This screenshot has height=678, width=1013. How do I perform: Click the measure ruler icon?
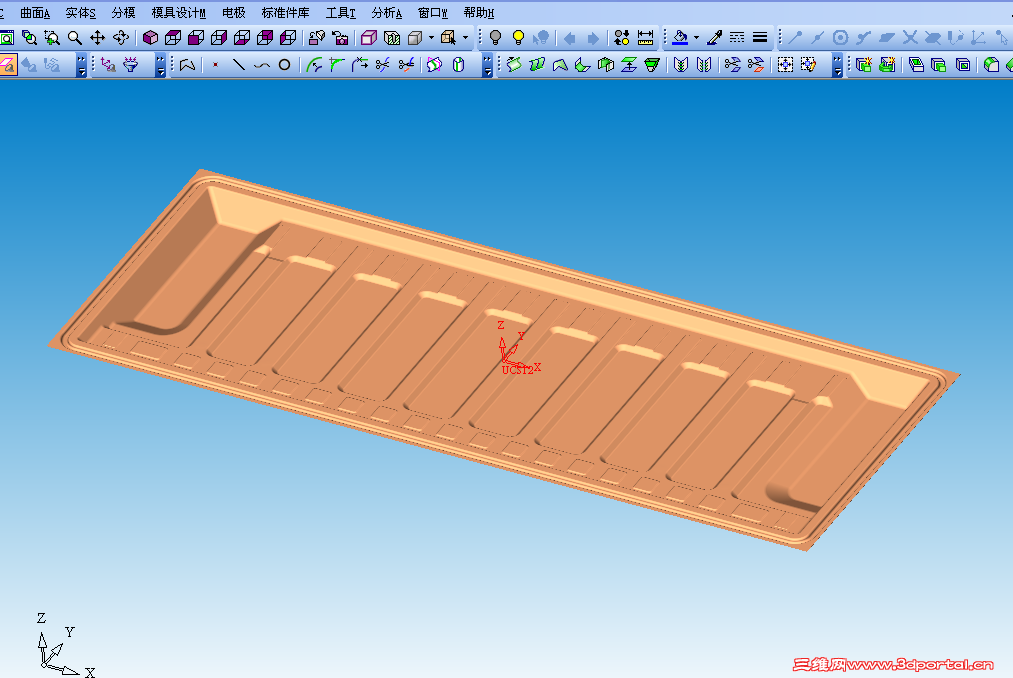[645, 37]
